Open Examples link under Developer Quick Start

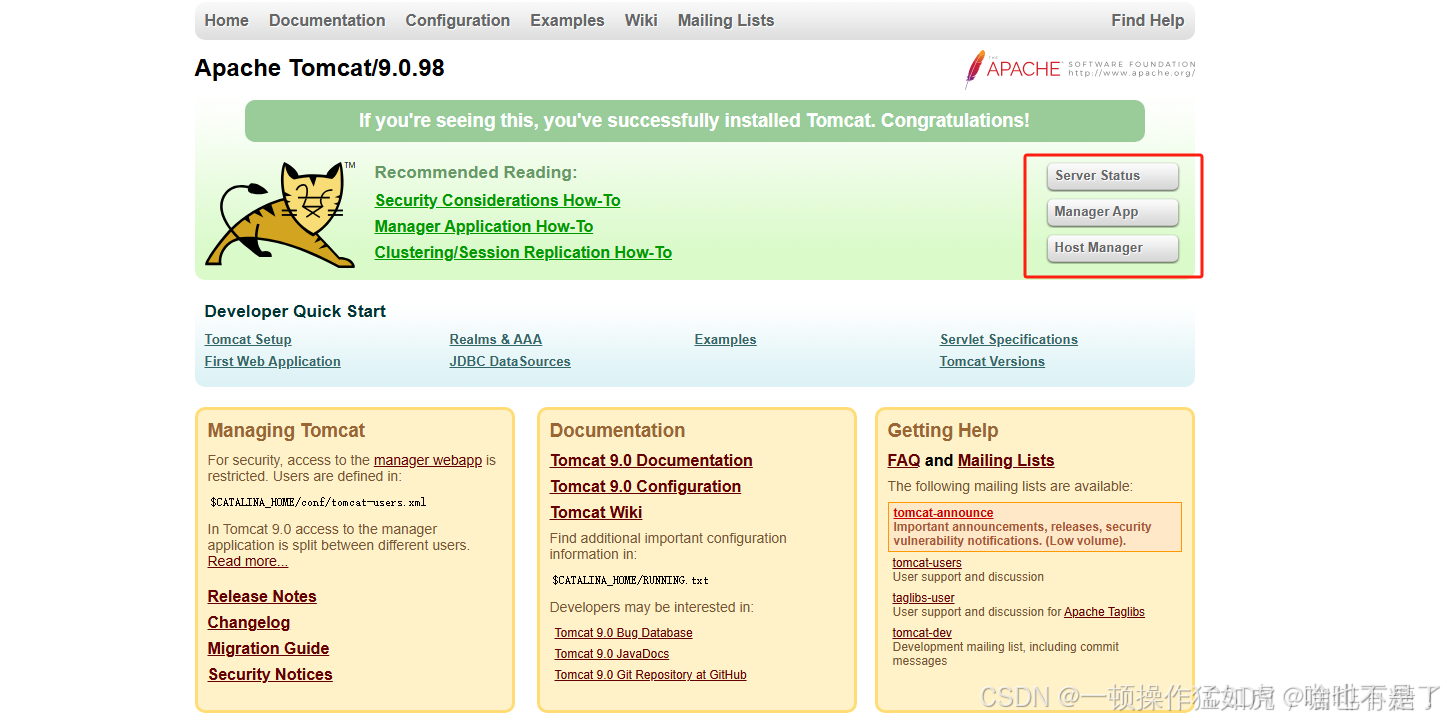pos(725,339)
